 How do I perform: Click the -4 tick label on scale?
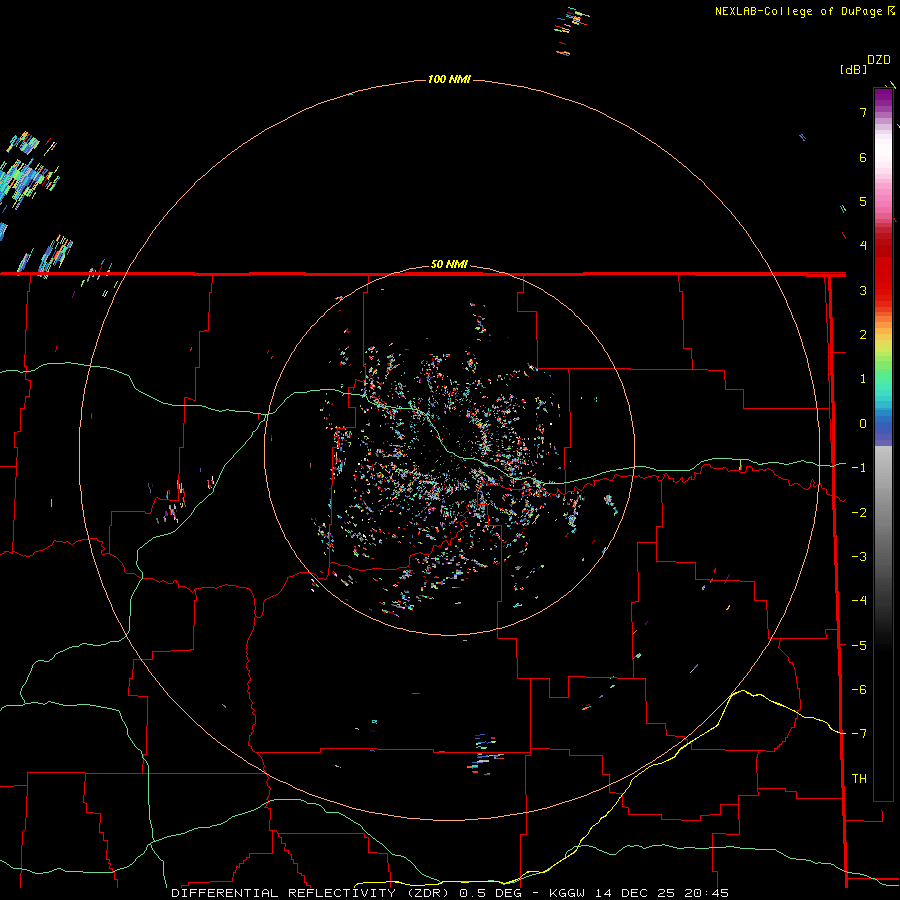tap(859, 601)
